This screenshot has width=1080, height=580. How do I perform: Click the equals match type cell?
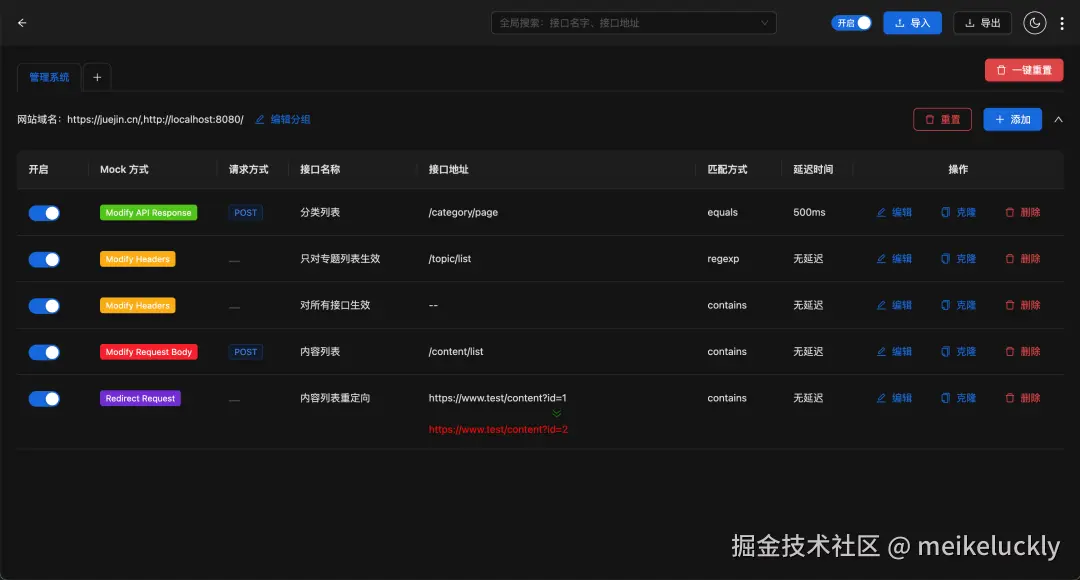(x=723, y=212)
